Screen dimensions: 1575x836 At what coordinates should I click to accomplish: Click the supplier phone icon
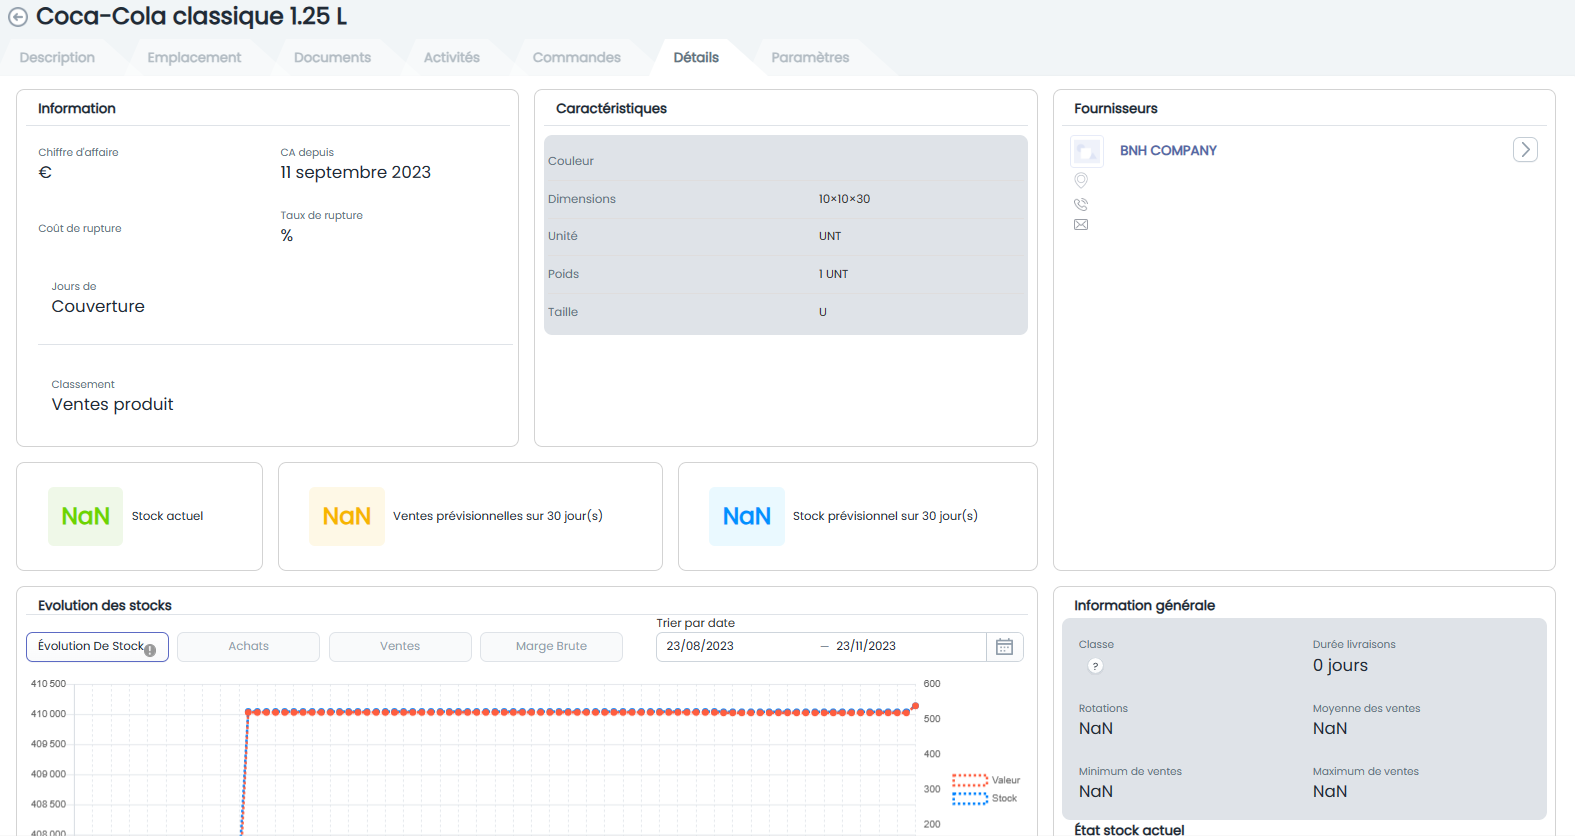[1081, 204]
